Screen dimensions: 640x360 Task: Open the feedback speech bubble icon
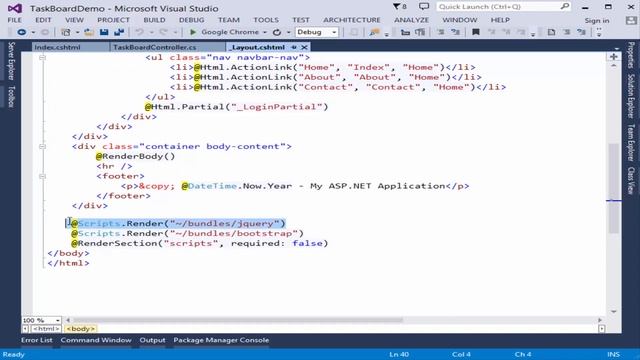[x=424, y=7]
